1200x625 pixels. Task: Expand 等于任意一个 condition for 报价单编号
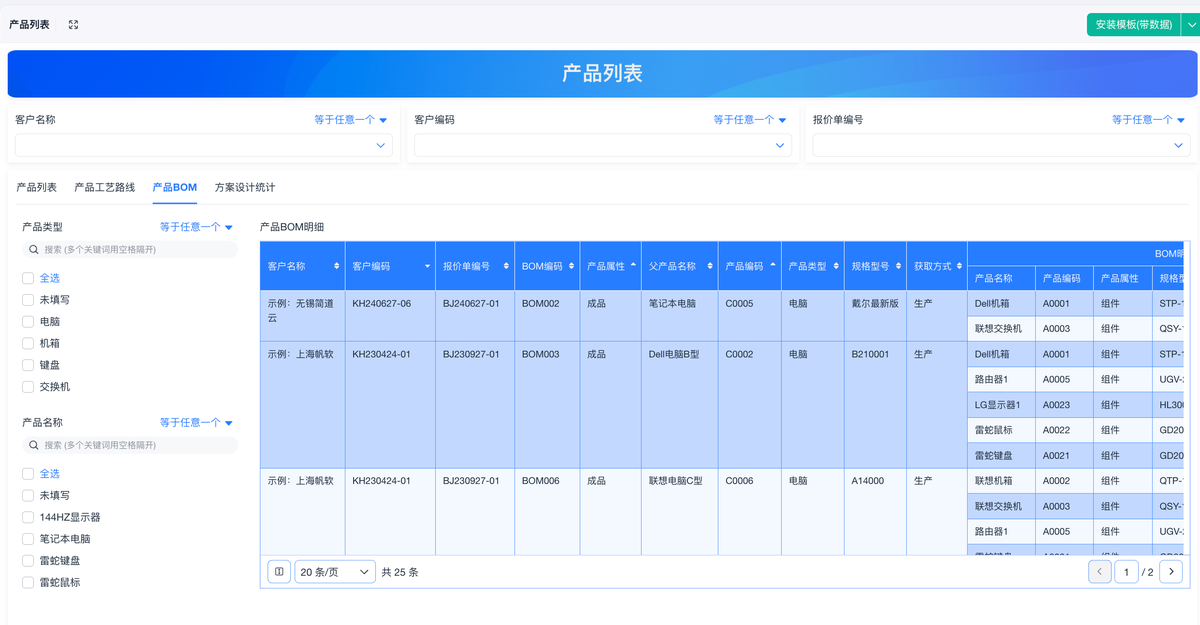(x=1148, y=120)
